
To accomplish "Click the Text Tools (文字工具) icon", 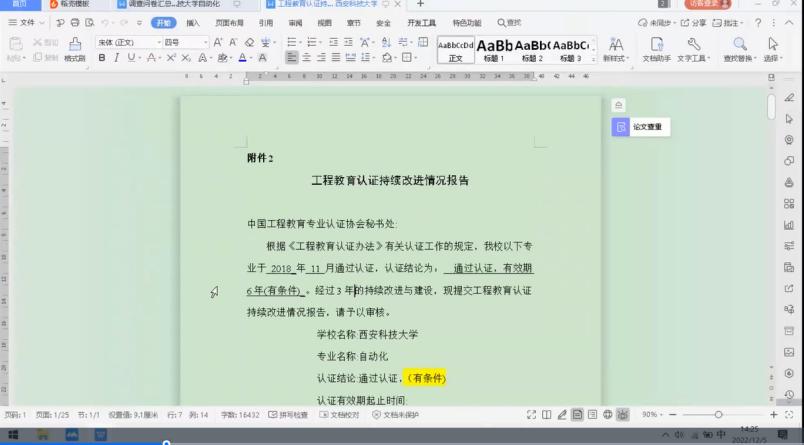I will point(693,45).
